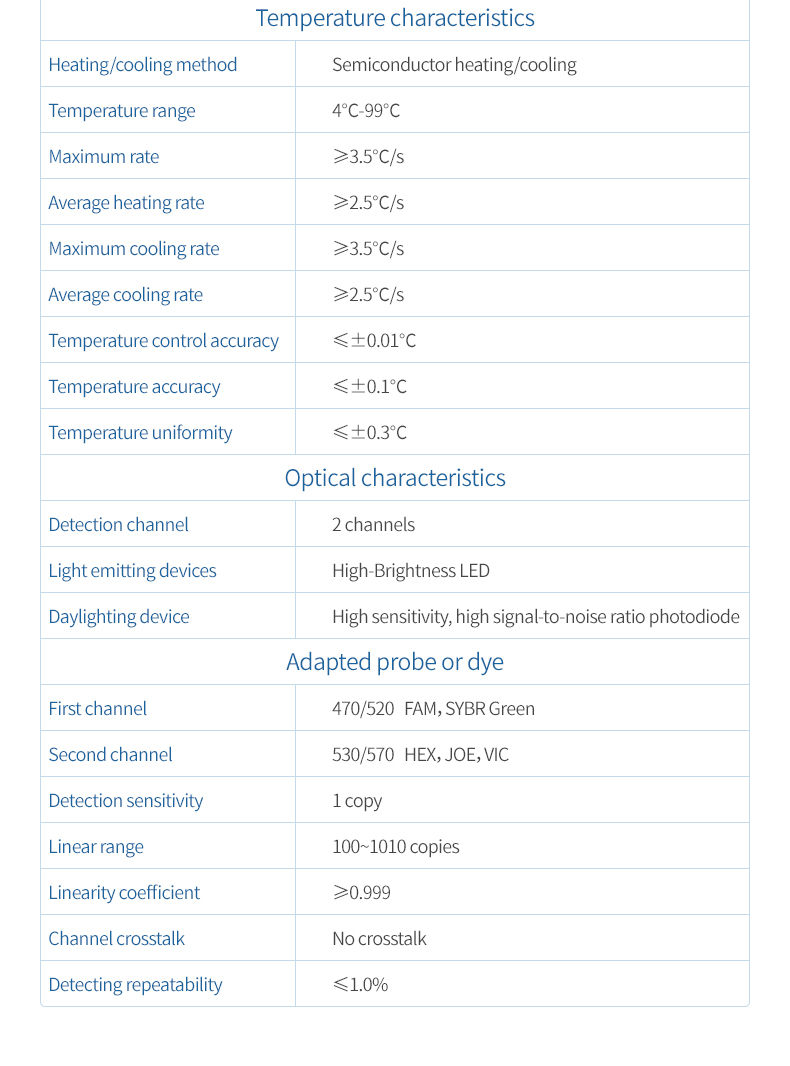Select the Temperature uniformity label
Viewport: 790px width, 1066px height.
pyautogui.click(x=140, y=433)
